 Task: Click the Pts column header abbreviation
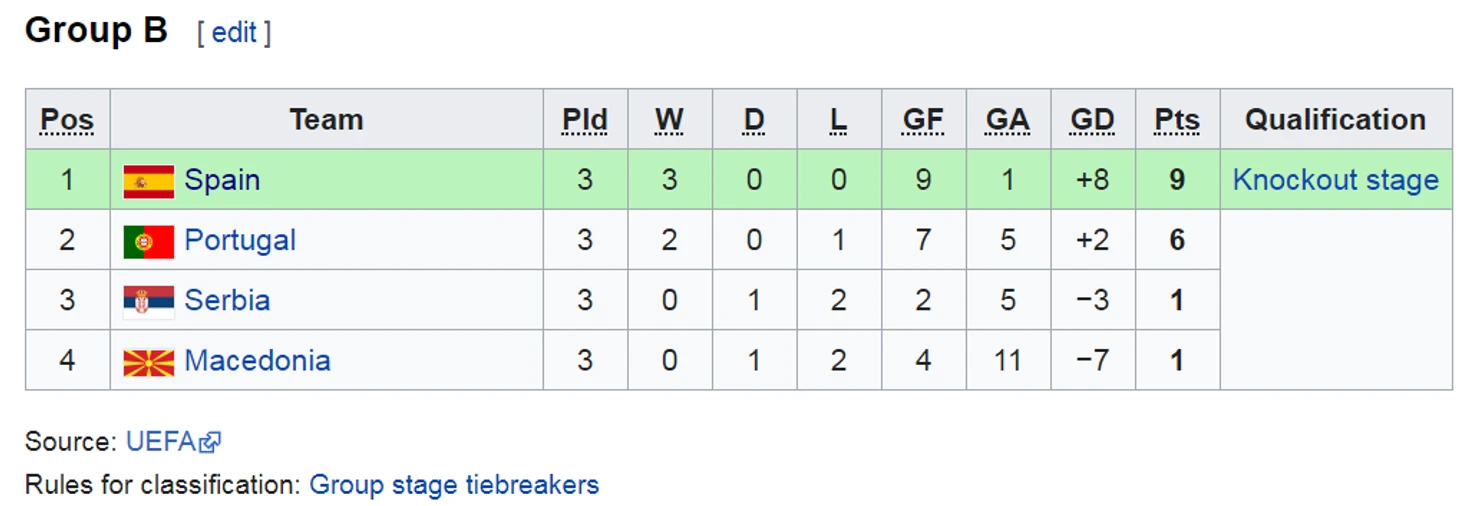coord(1177,120)
